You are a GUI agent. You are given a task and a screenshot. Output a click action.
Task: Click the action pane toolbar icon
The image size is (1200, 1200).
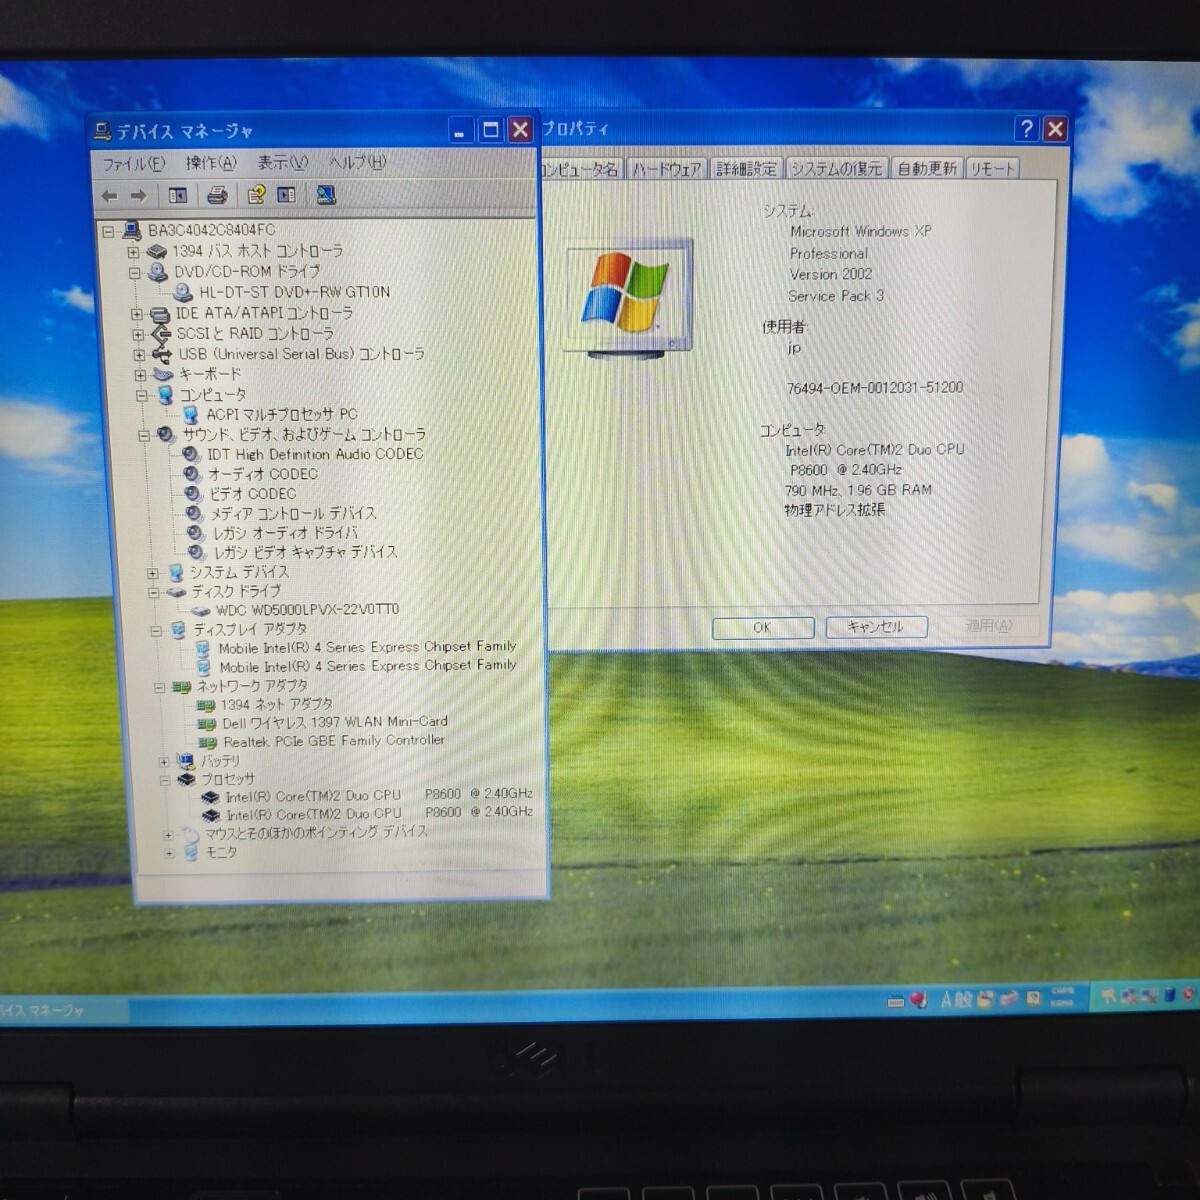pos(286,195)
